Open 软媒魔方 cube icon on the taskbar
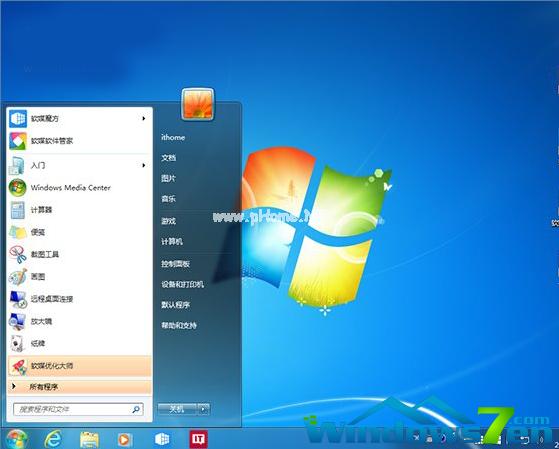The image size is (559, 449). pos(162,439)
